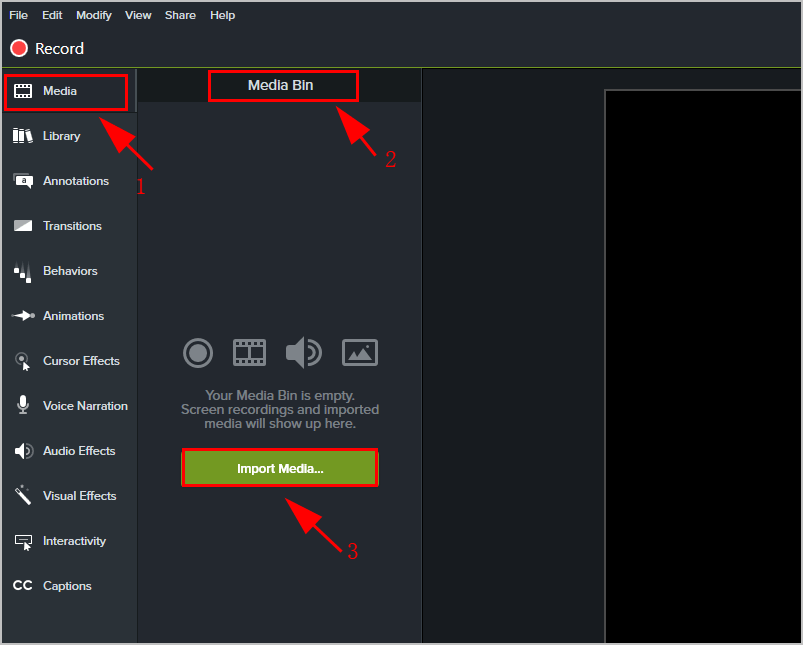The width and height of the screenshot is (803, 645).
Task: Click the image icon in the empty Media Bin
Action: pos(359,352)
